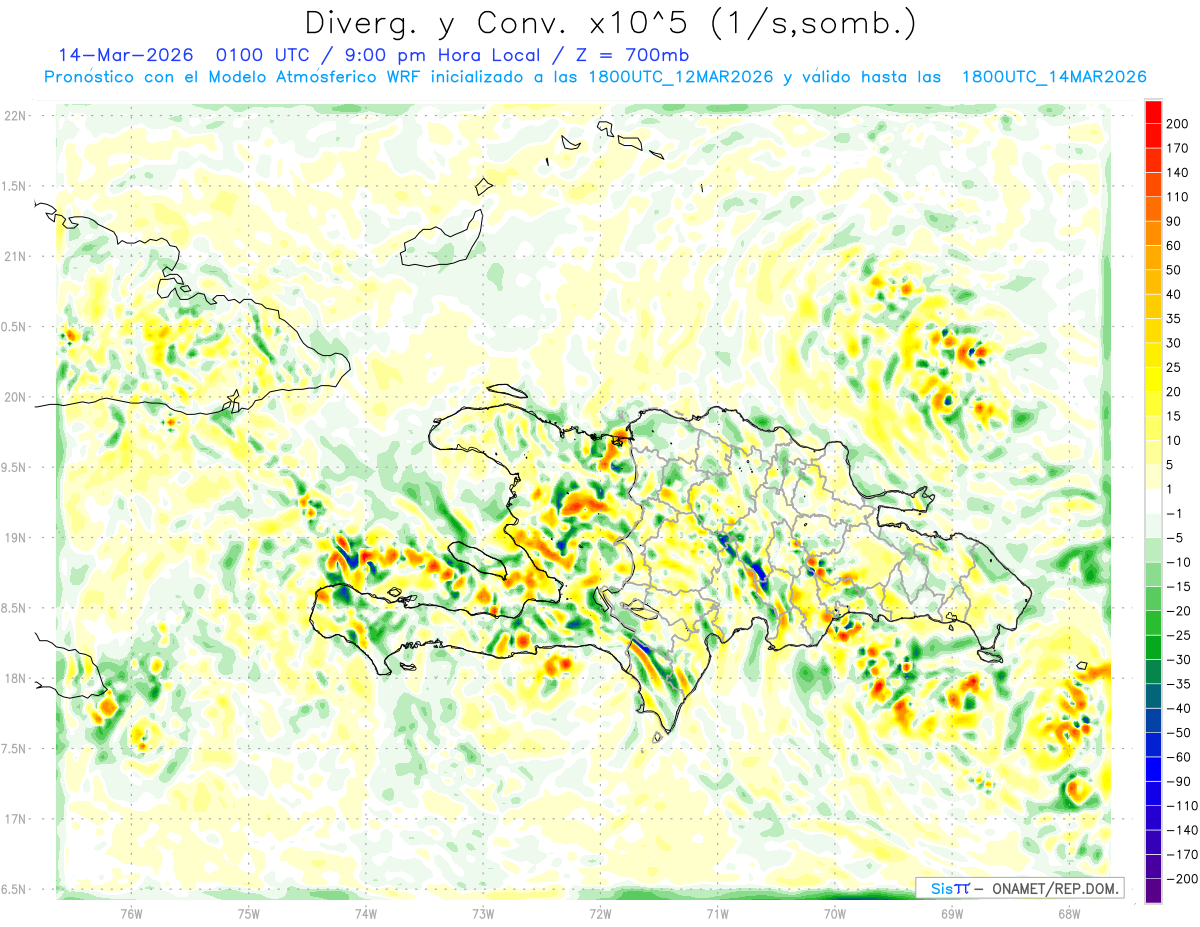Click the "-170" value on the color scale

click(x=1181, y=855)
